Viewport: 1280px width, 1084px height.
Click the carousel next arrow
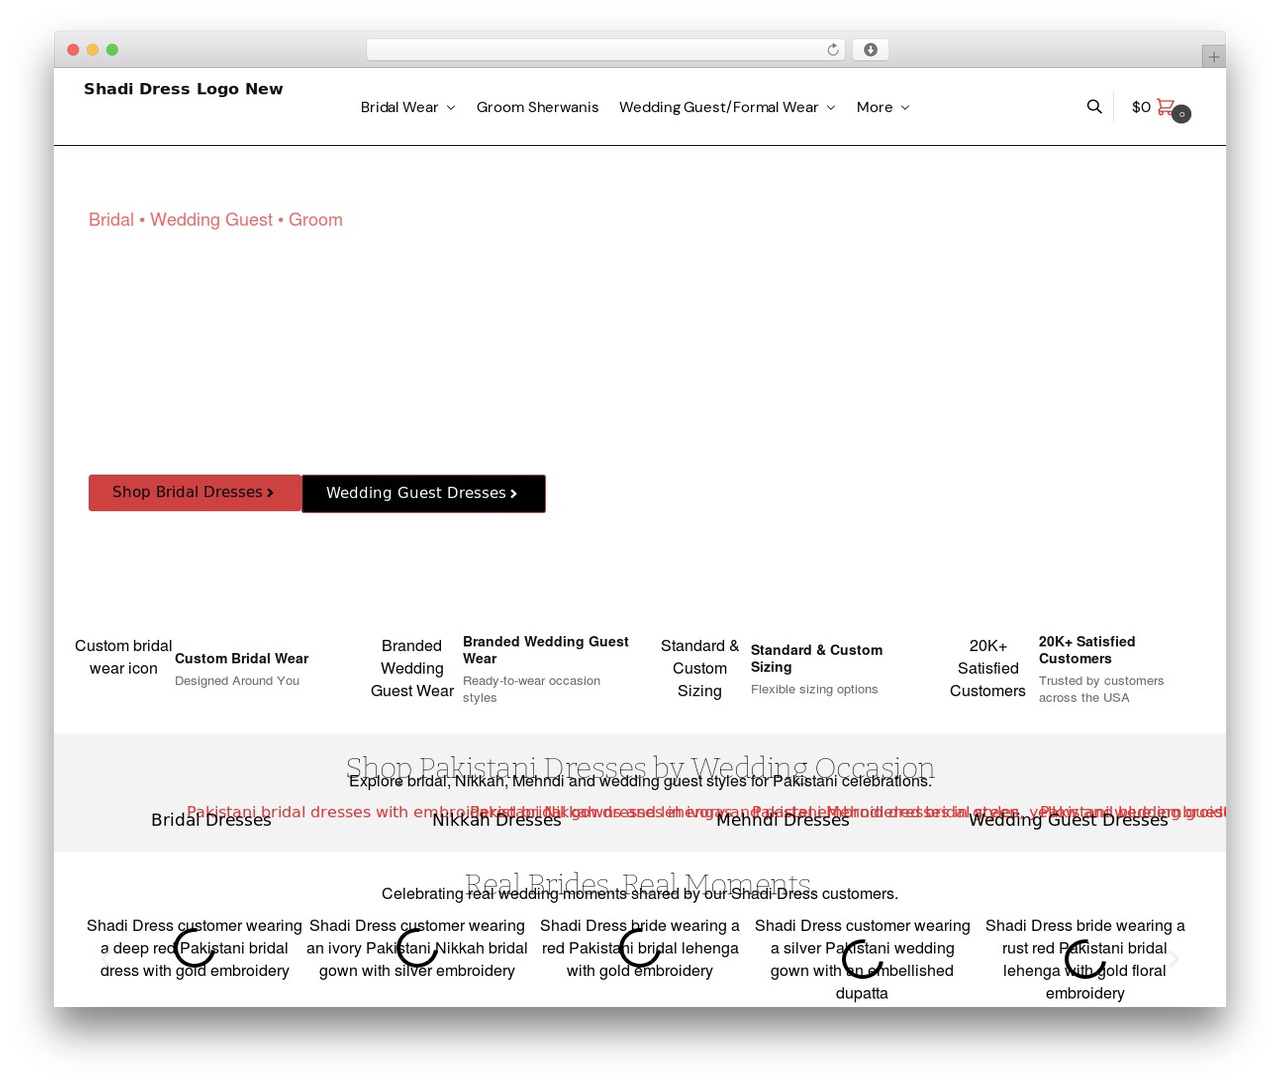pos(1175,959)
